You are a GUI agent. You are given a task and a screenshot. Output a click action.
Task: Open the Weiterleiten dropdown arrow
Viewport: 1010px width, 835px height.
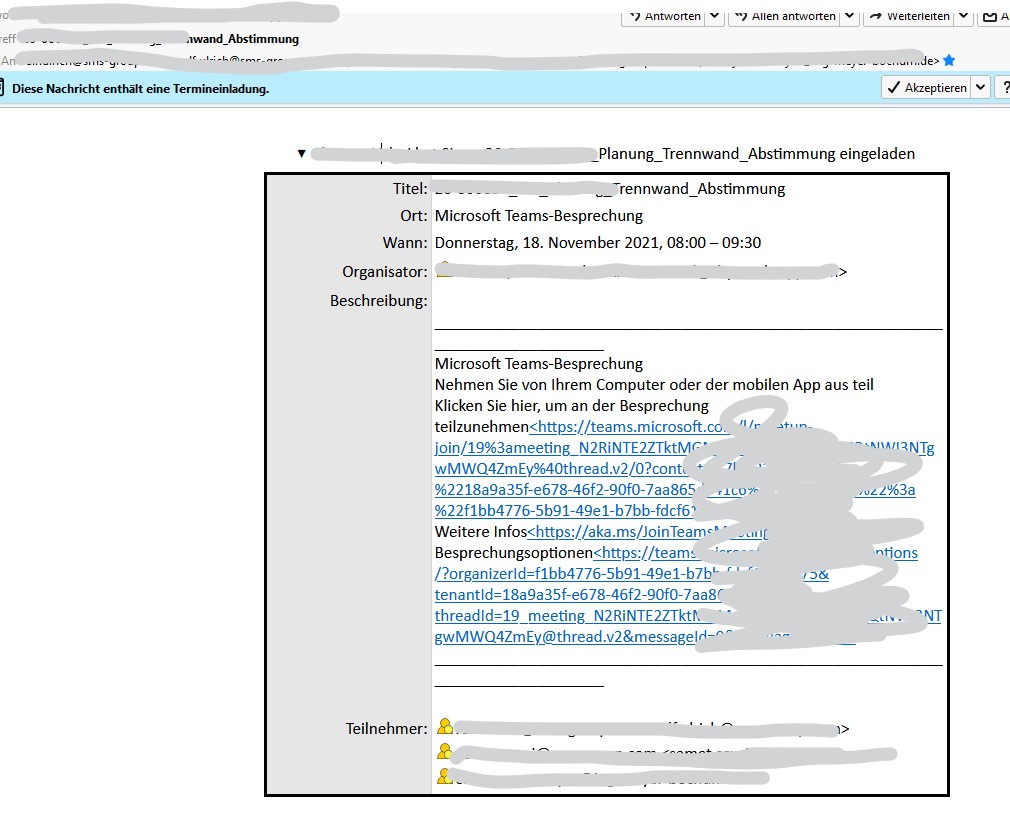point(963,17)
